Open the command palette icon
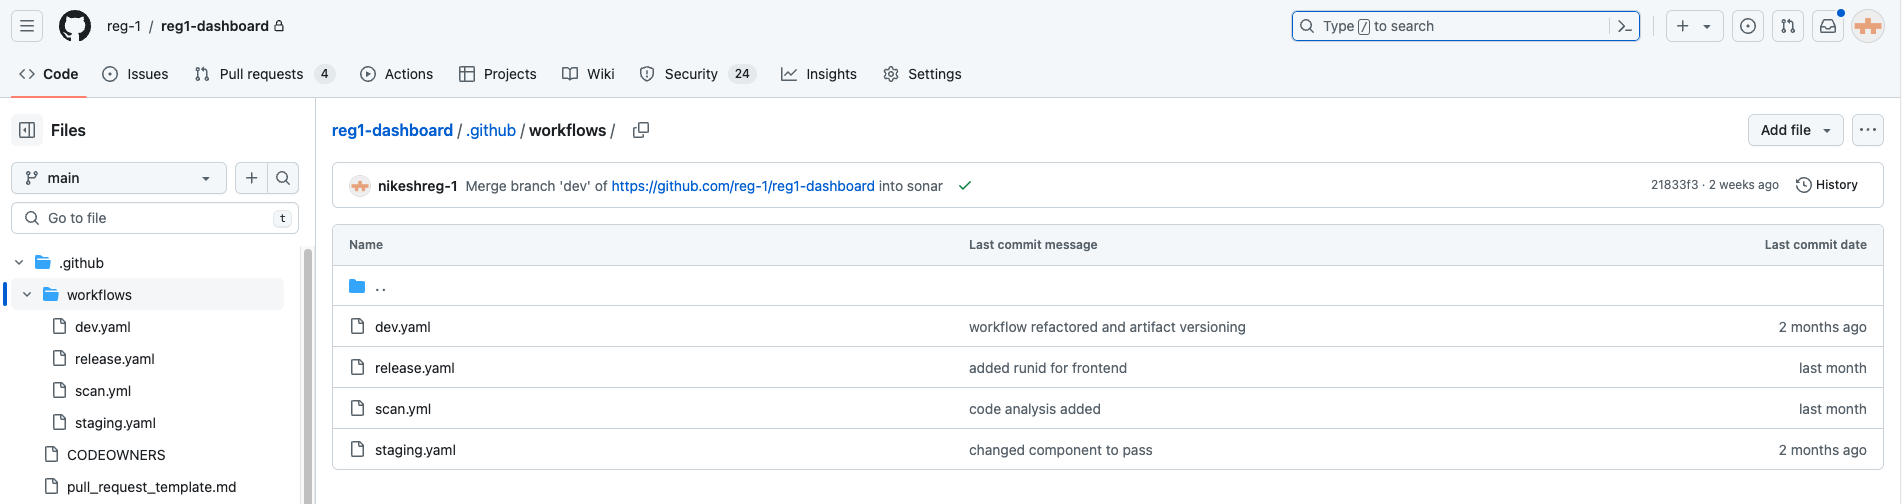1902x504 pixels. tap(1625, 26)
